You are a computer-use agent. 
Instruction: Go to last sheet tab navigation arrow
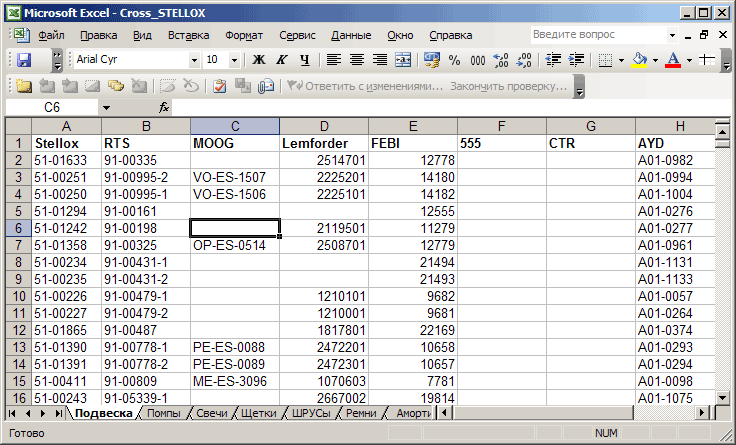pyautogui.click(x=59, y=414)
